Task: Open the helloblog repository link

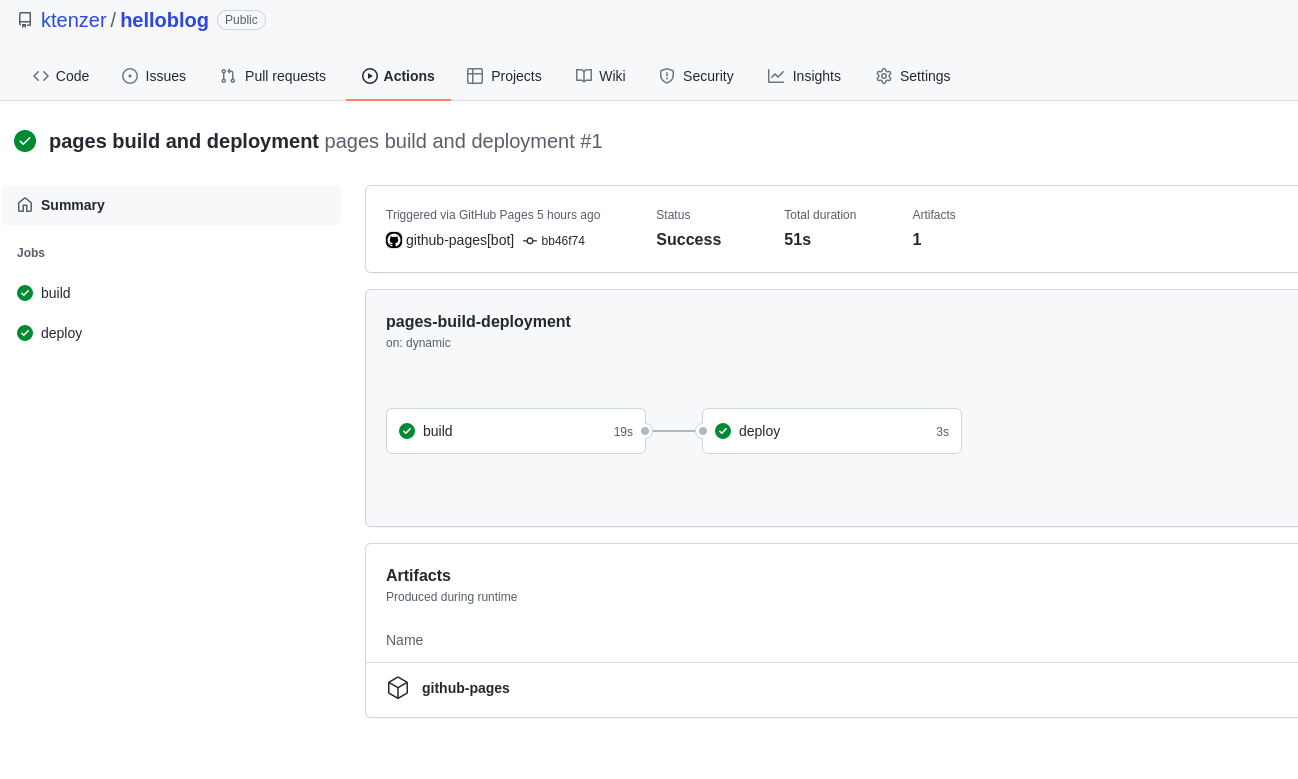Action: pyautogui.click(x=164, y=20)
